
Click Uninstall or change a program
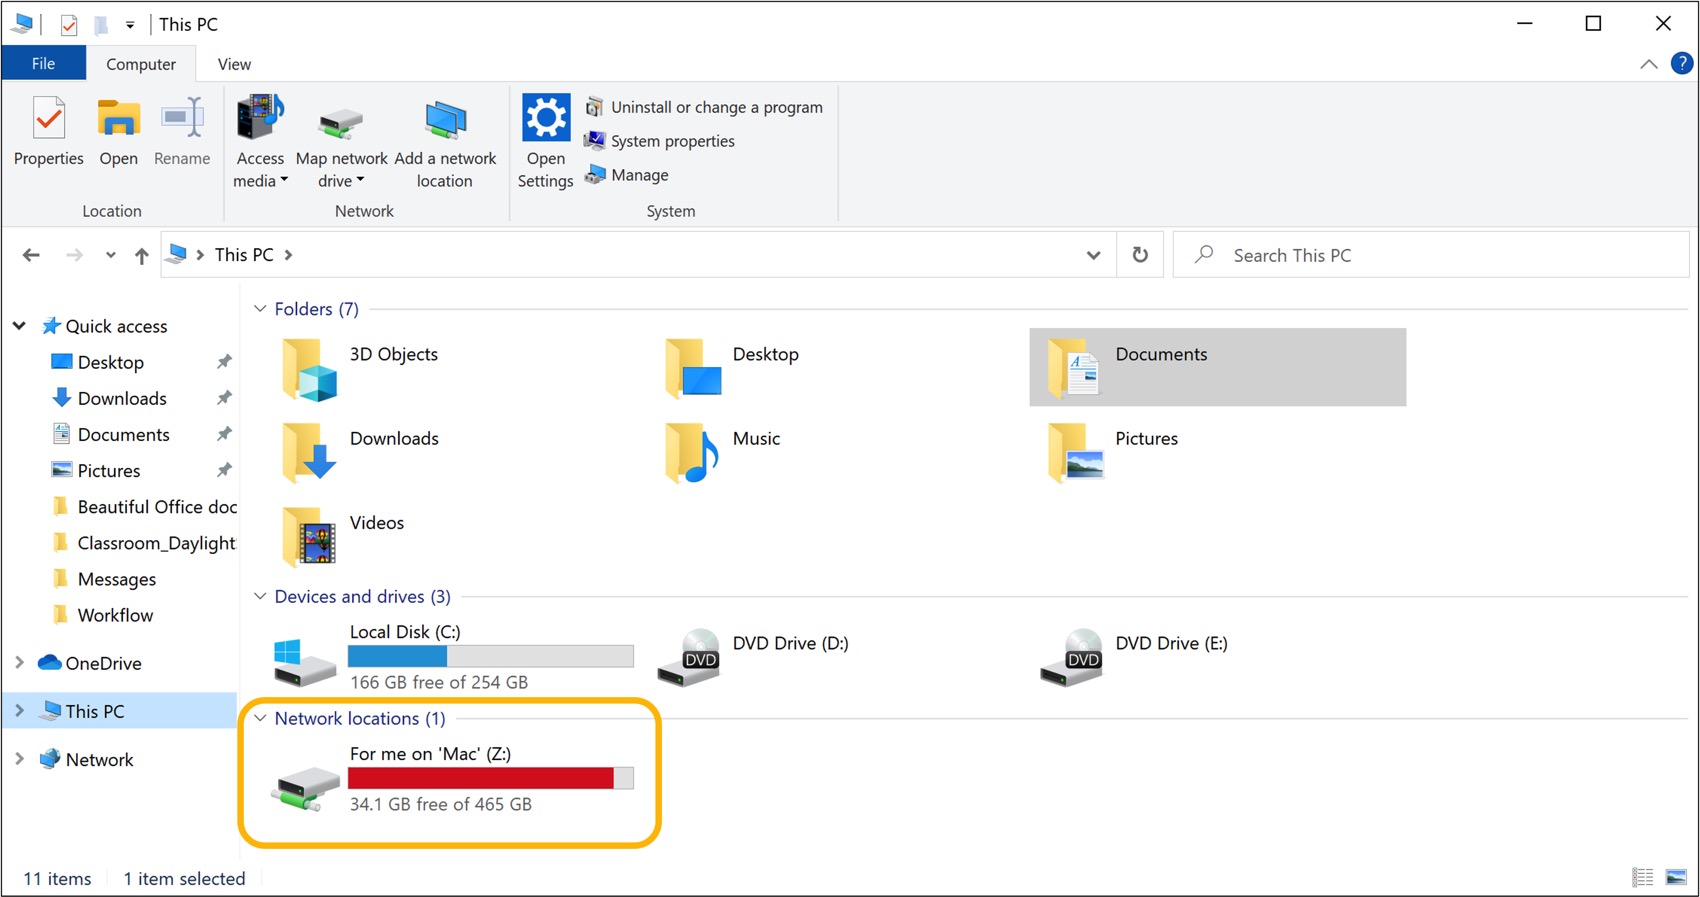pyautogui.click(x=704, y=107)
